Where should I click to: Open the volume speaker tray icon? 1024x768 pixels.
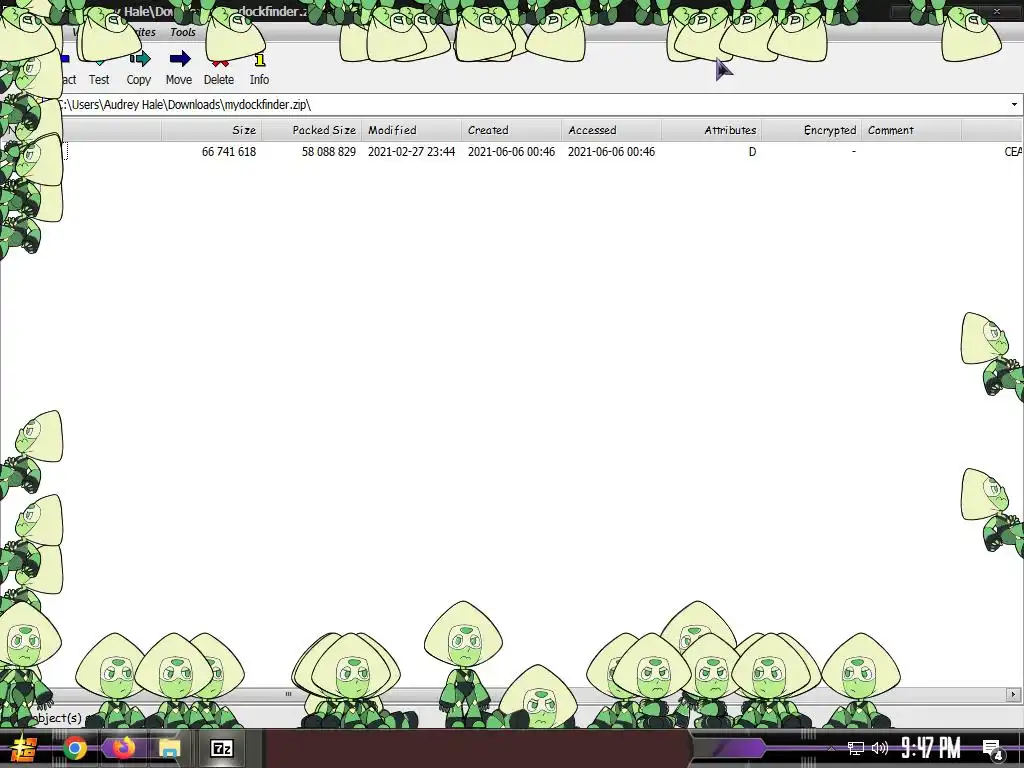(880, 748)
